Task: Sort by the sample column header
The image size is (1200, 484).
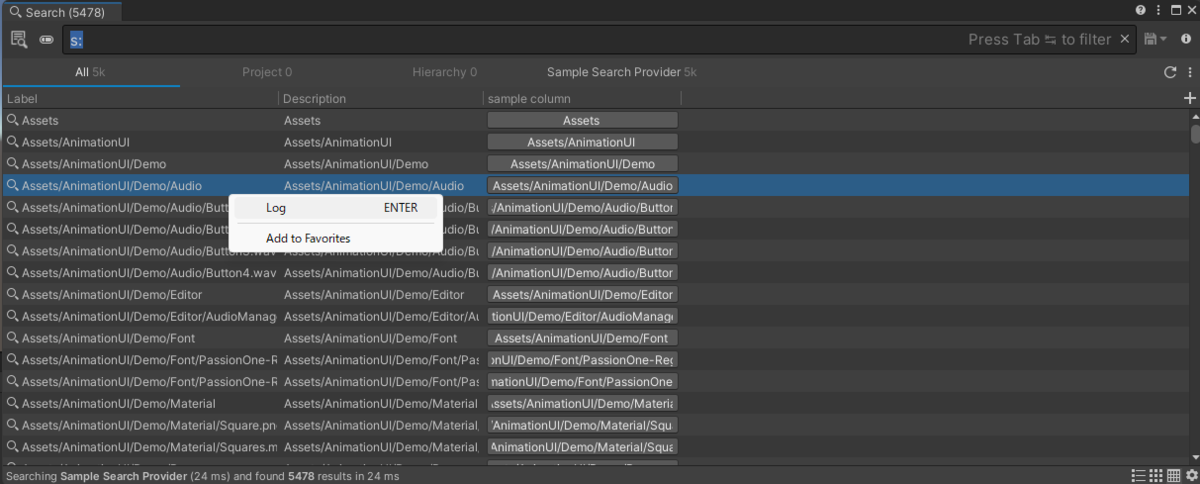Action: coord(582,99)
